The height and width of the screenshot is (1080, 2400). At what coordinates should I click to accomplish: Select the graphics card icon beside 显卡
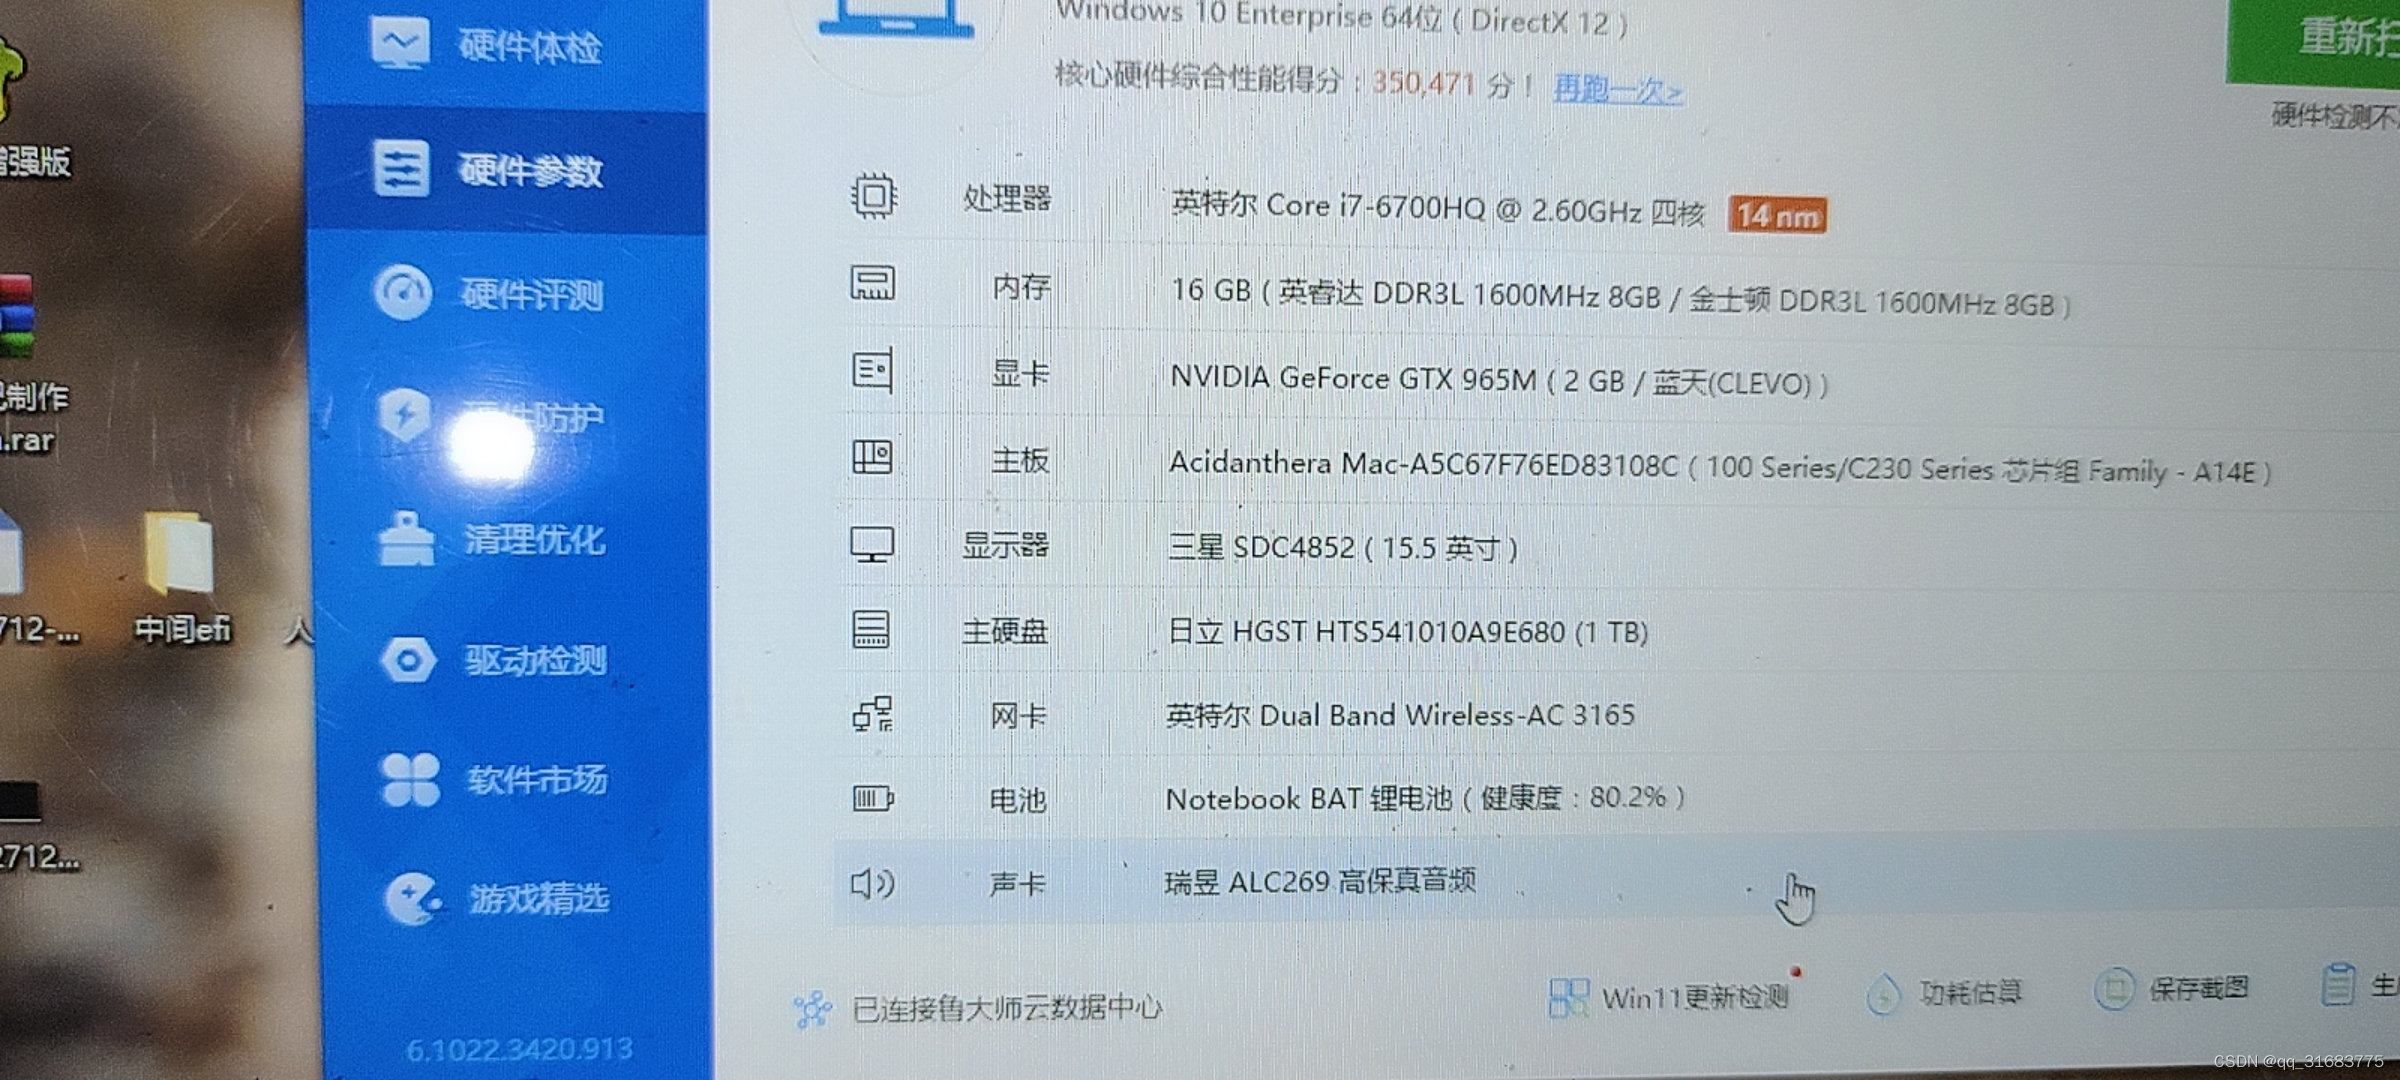pos(871,370)
